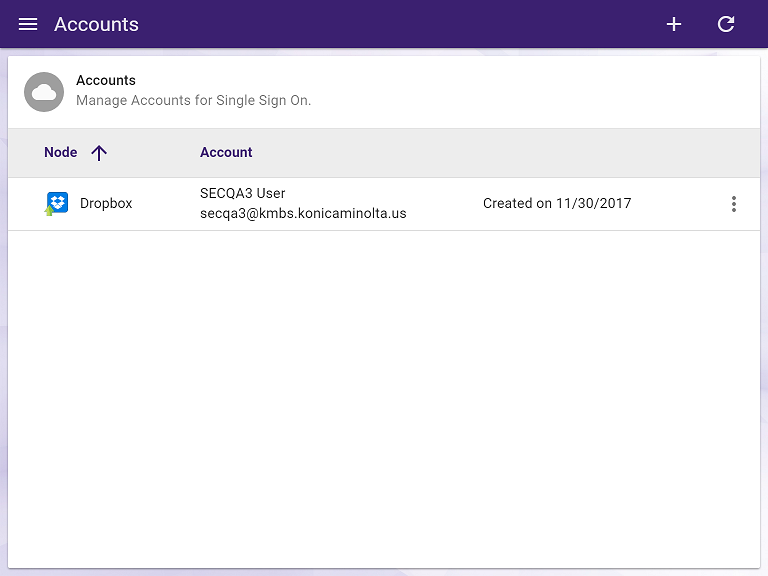Image resolution: width=768 pixels, height=576 pixels.
Task: Click the gray cloud Accounts icon
Action: click(x=44, y=92)
